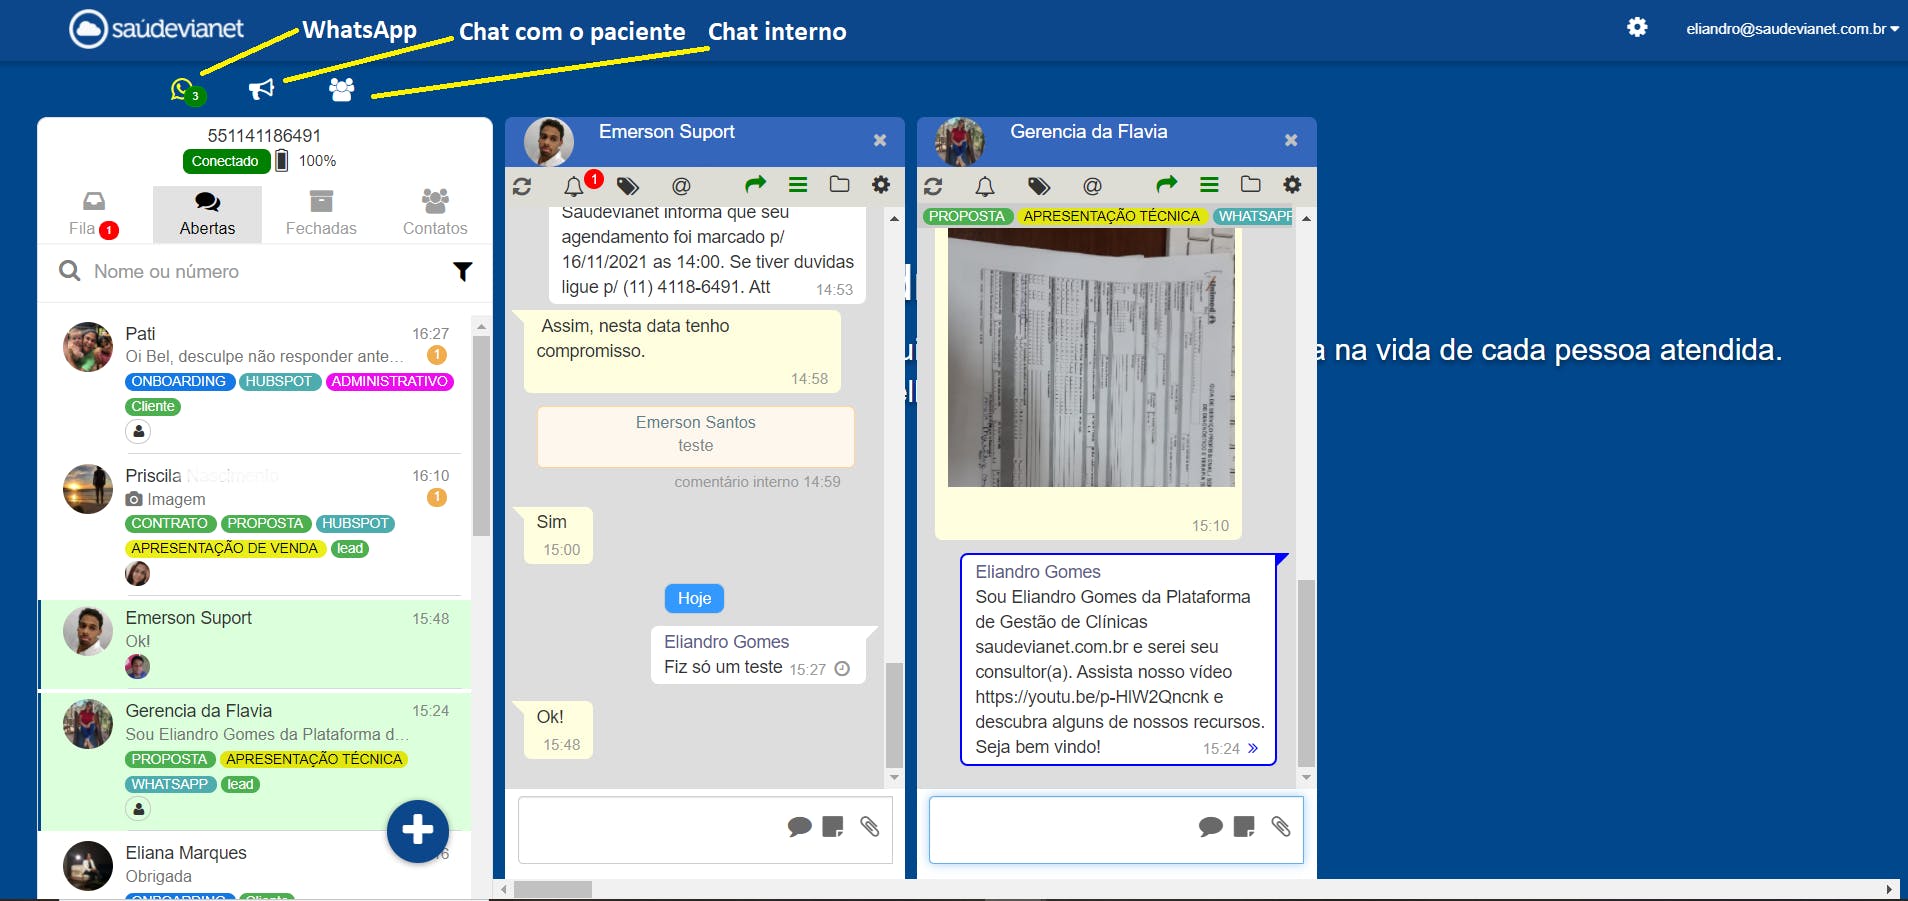Refresh the Emerson Suport chat
Viewport: 1908px width, 901px height.
pos(522,186)
